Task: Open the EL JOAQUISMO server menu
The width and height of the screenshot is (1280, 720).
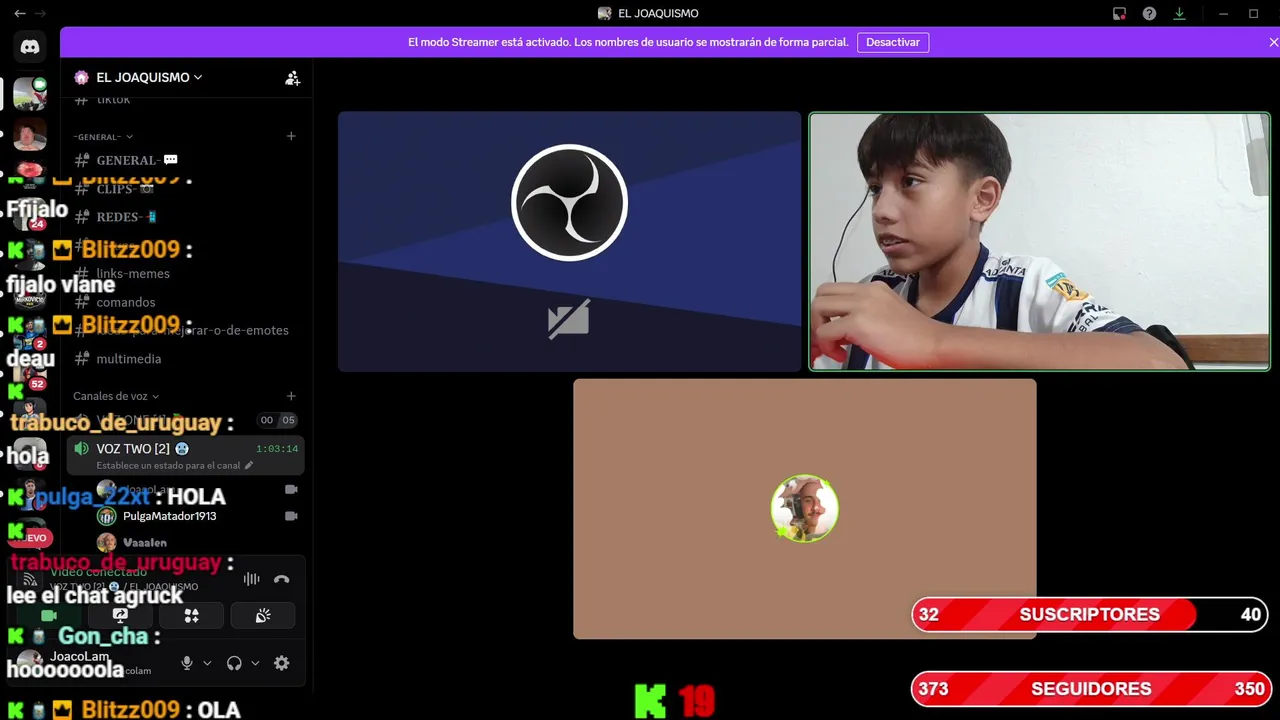Action: (150, 77)
